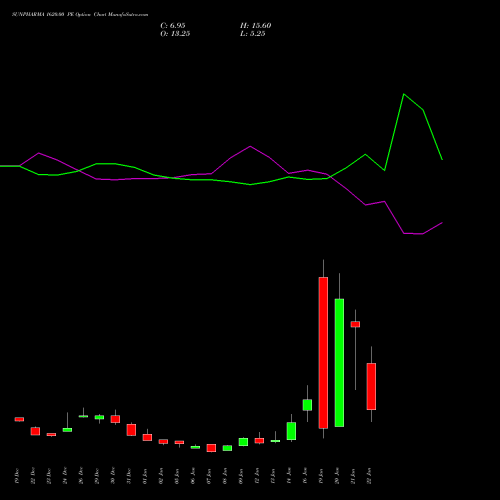500x500 pixels.
Task: Select the green candle for 16 Jan
Action: [307, 405]
